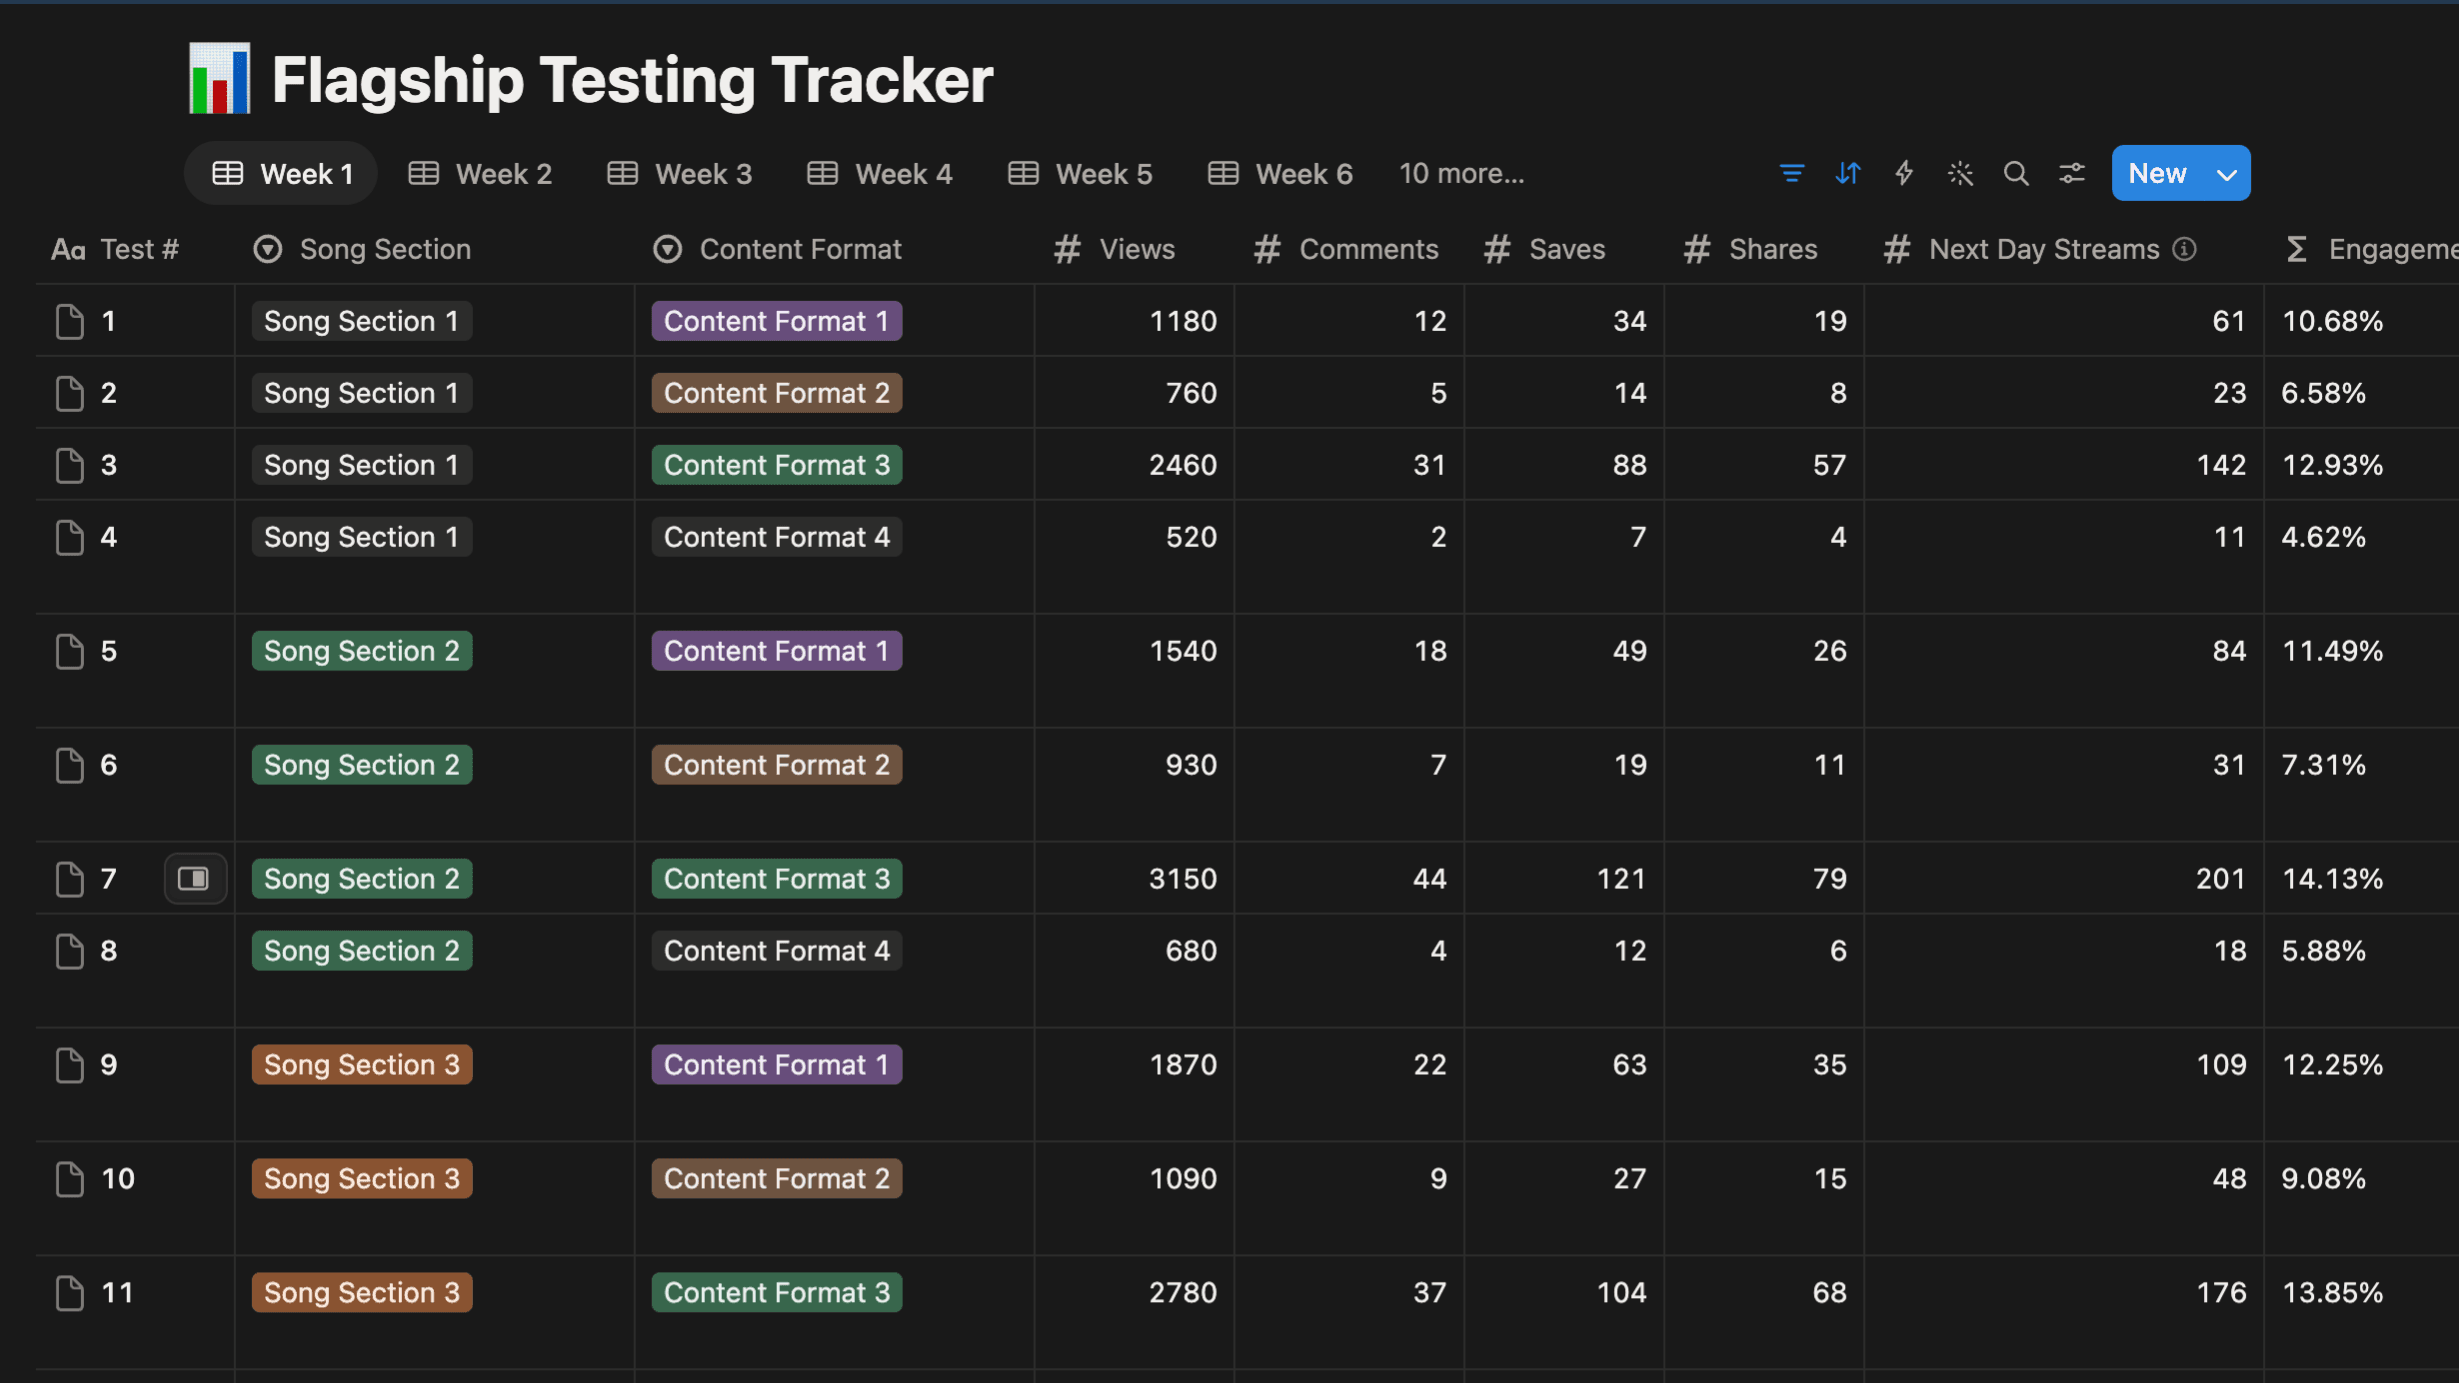The width and height of the screenshot is (2459, 1383).
Task: Click the Flagship Testing Tracker title
Action: pos(632,80)
